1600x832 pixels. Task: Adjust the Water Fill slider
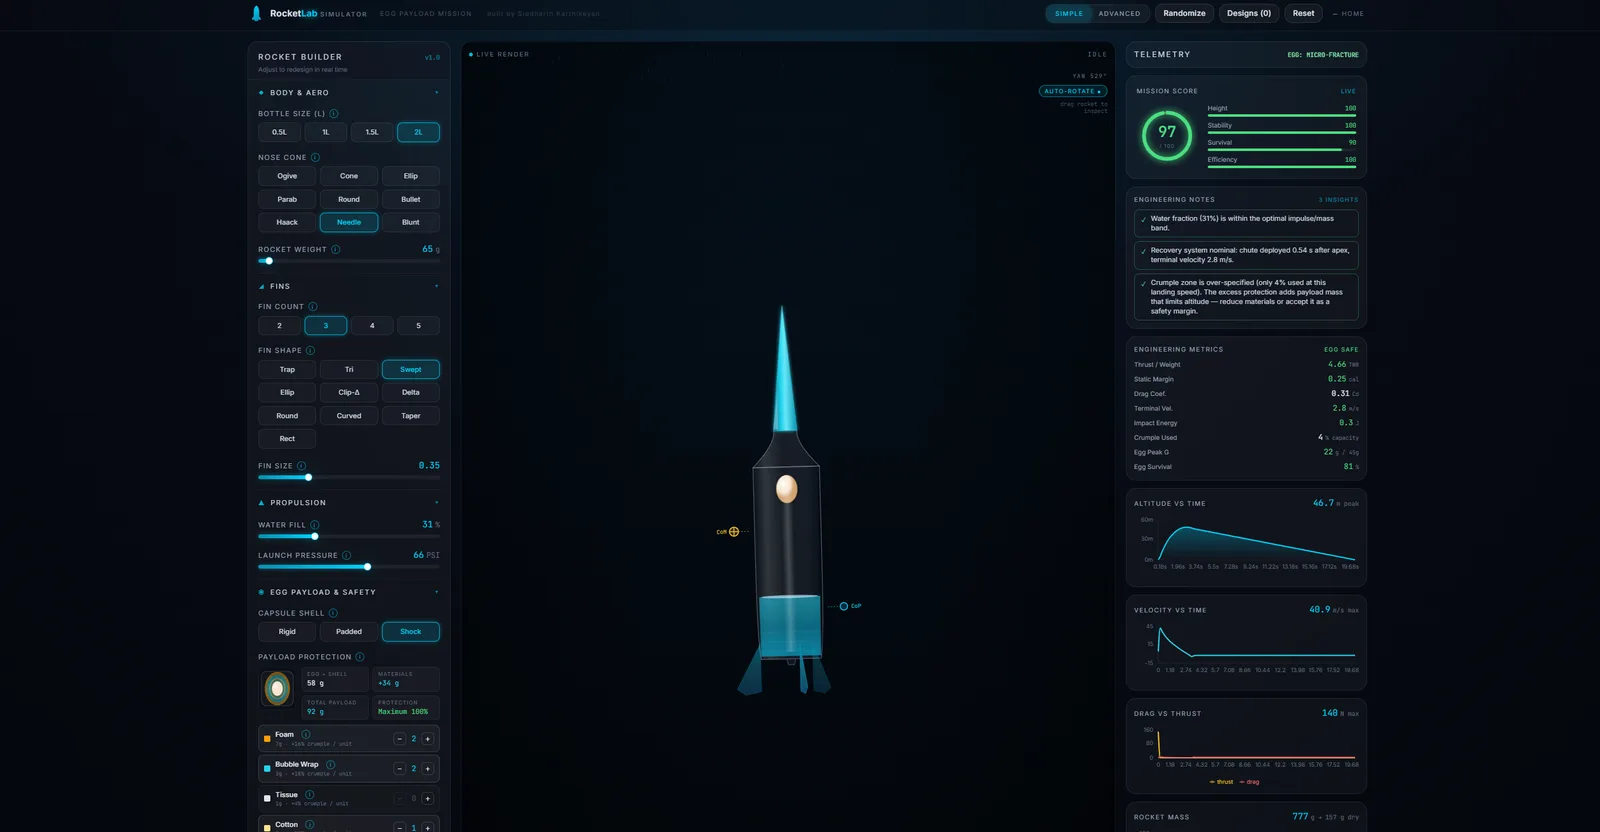[349, 536]
